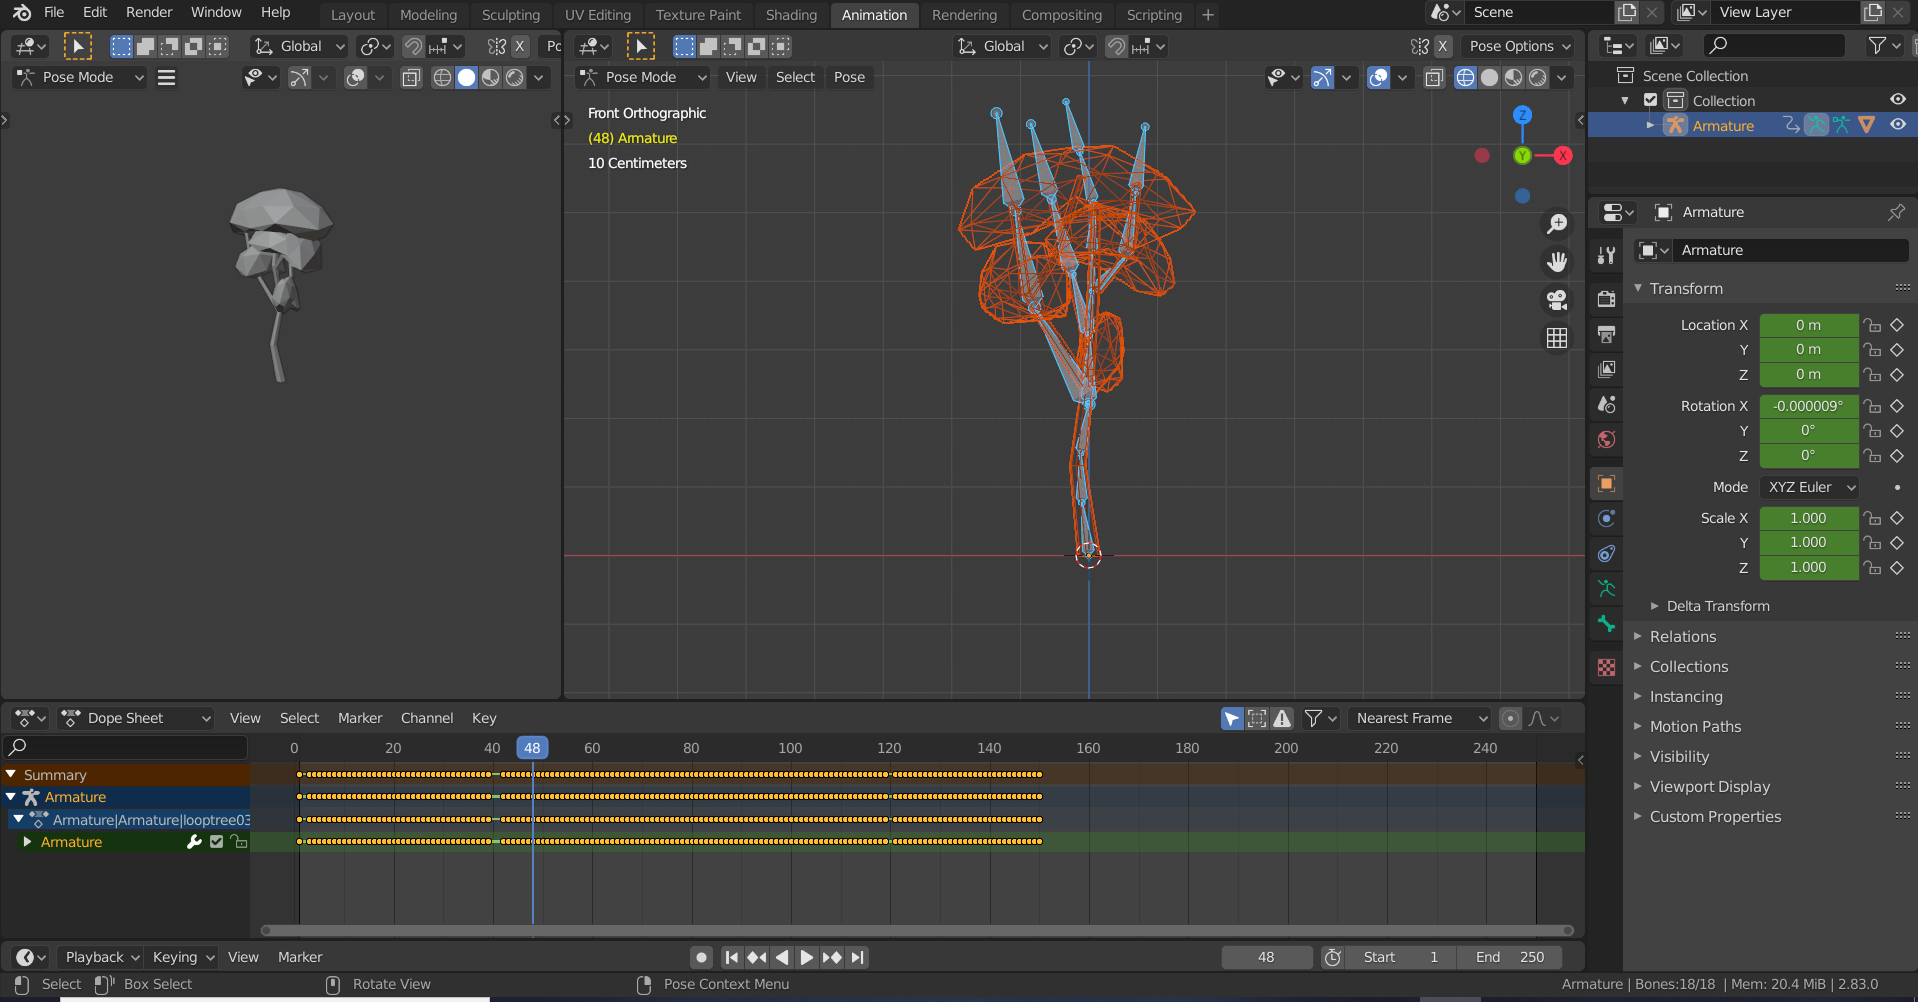The image size is (1918, 1002).
Task: Expand the Delta Transform section
Action: (1717, 606)
